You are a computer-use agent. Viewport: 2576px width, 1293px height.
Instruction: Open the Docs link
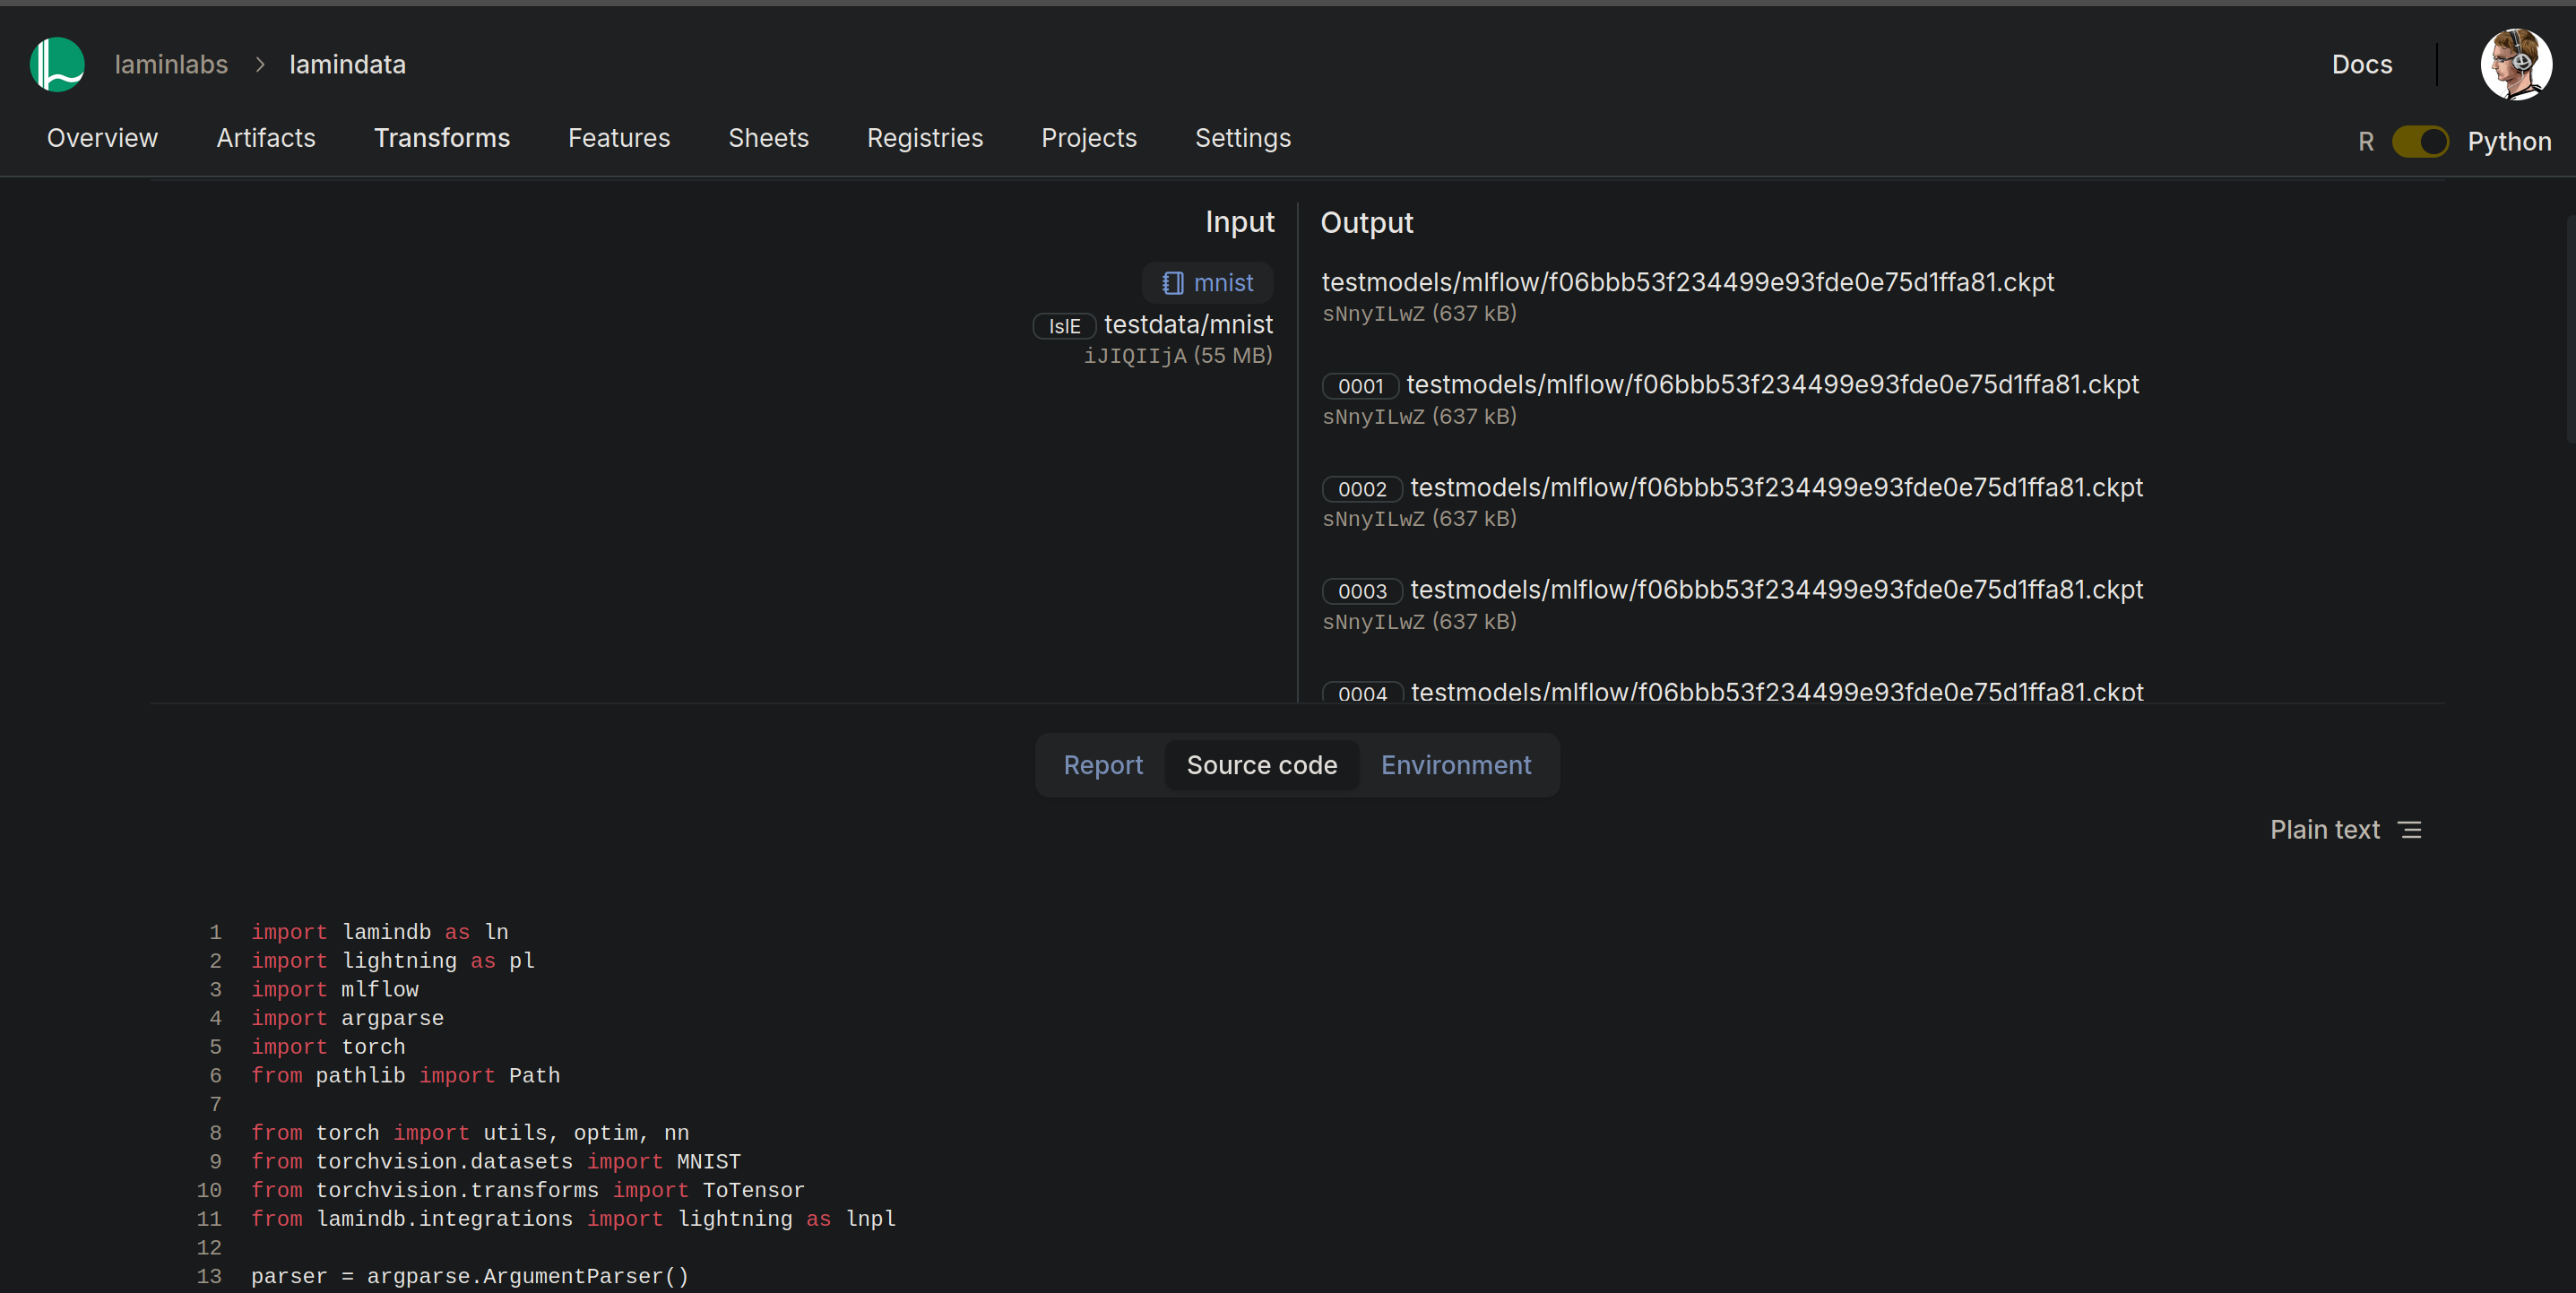coord(2361,65)
